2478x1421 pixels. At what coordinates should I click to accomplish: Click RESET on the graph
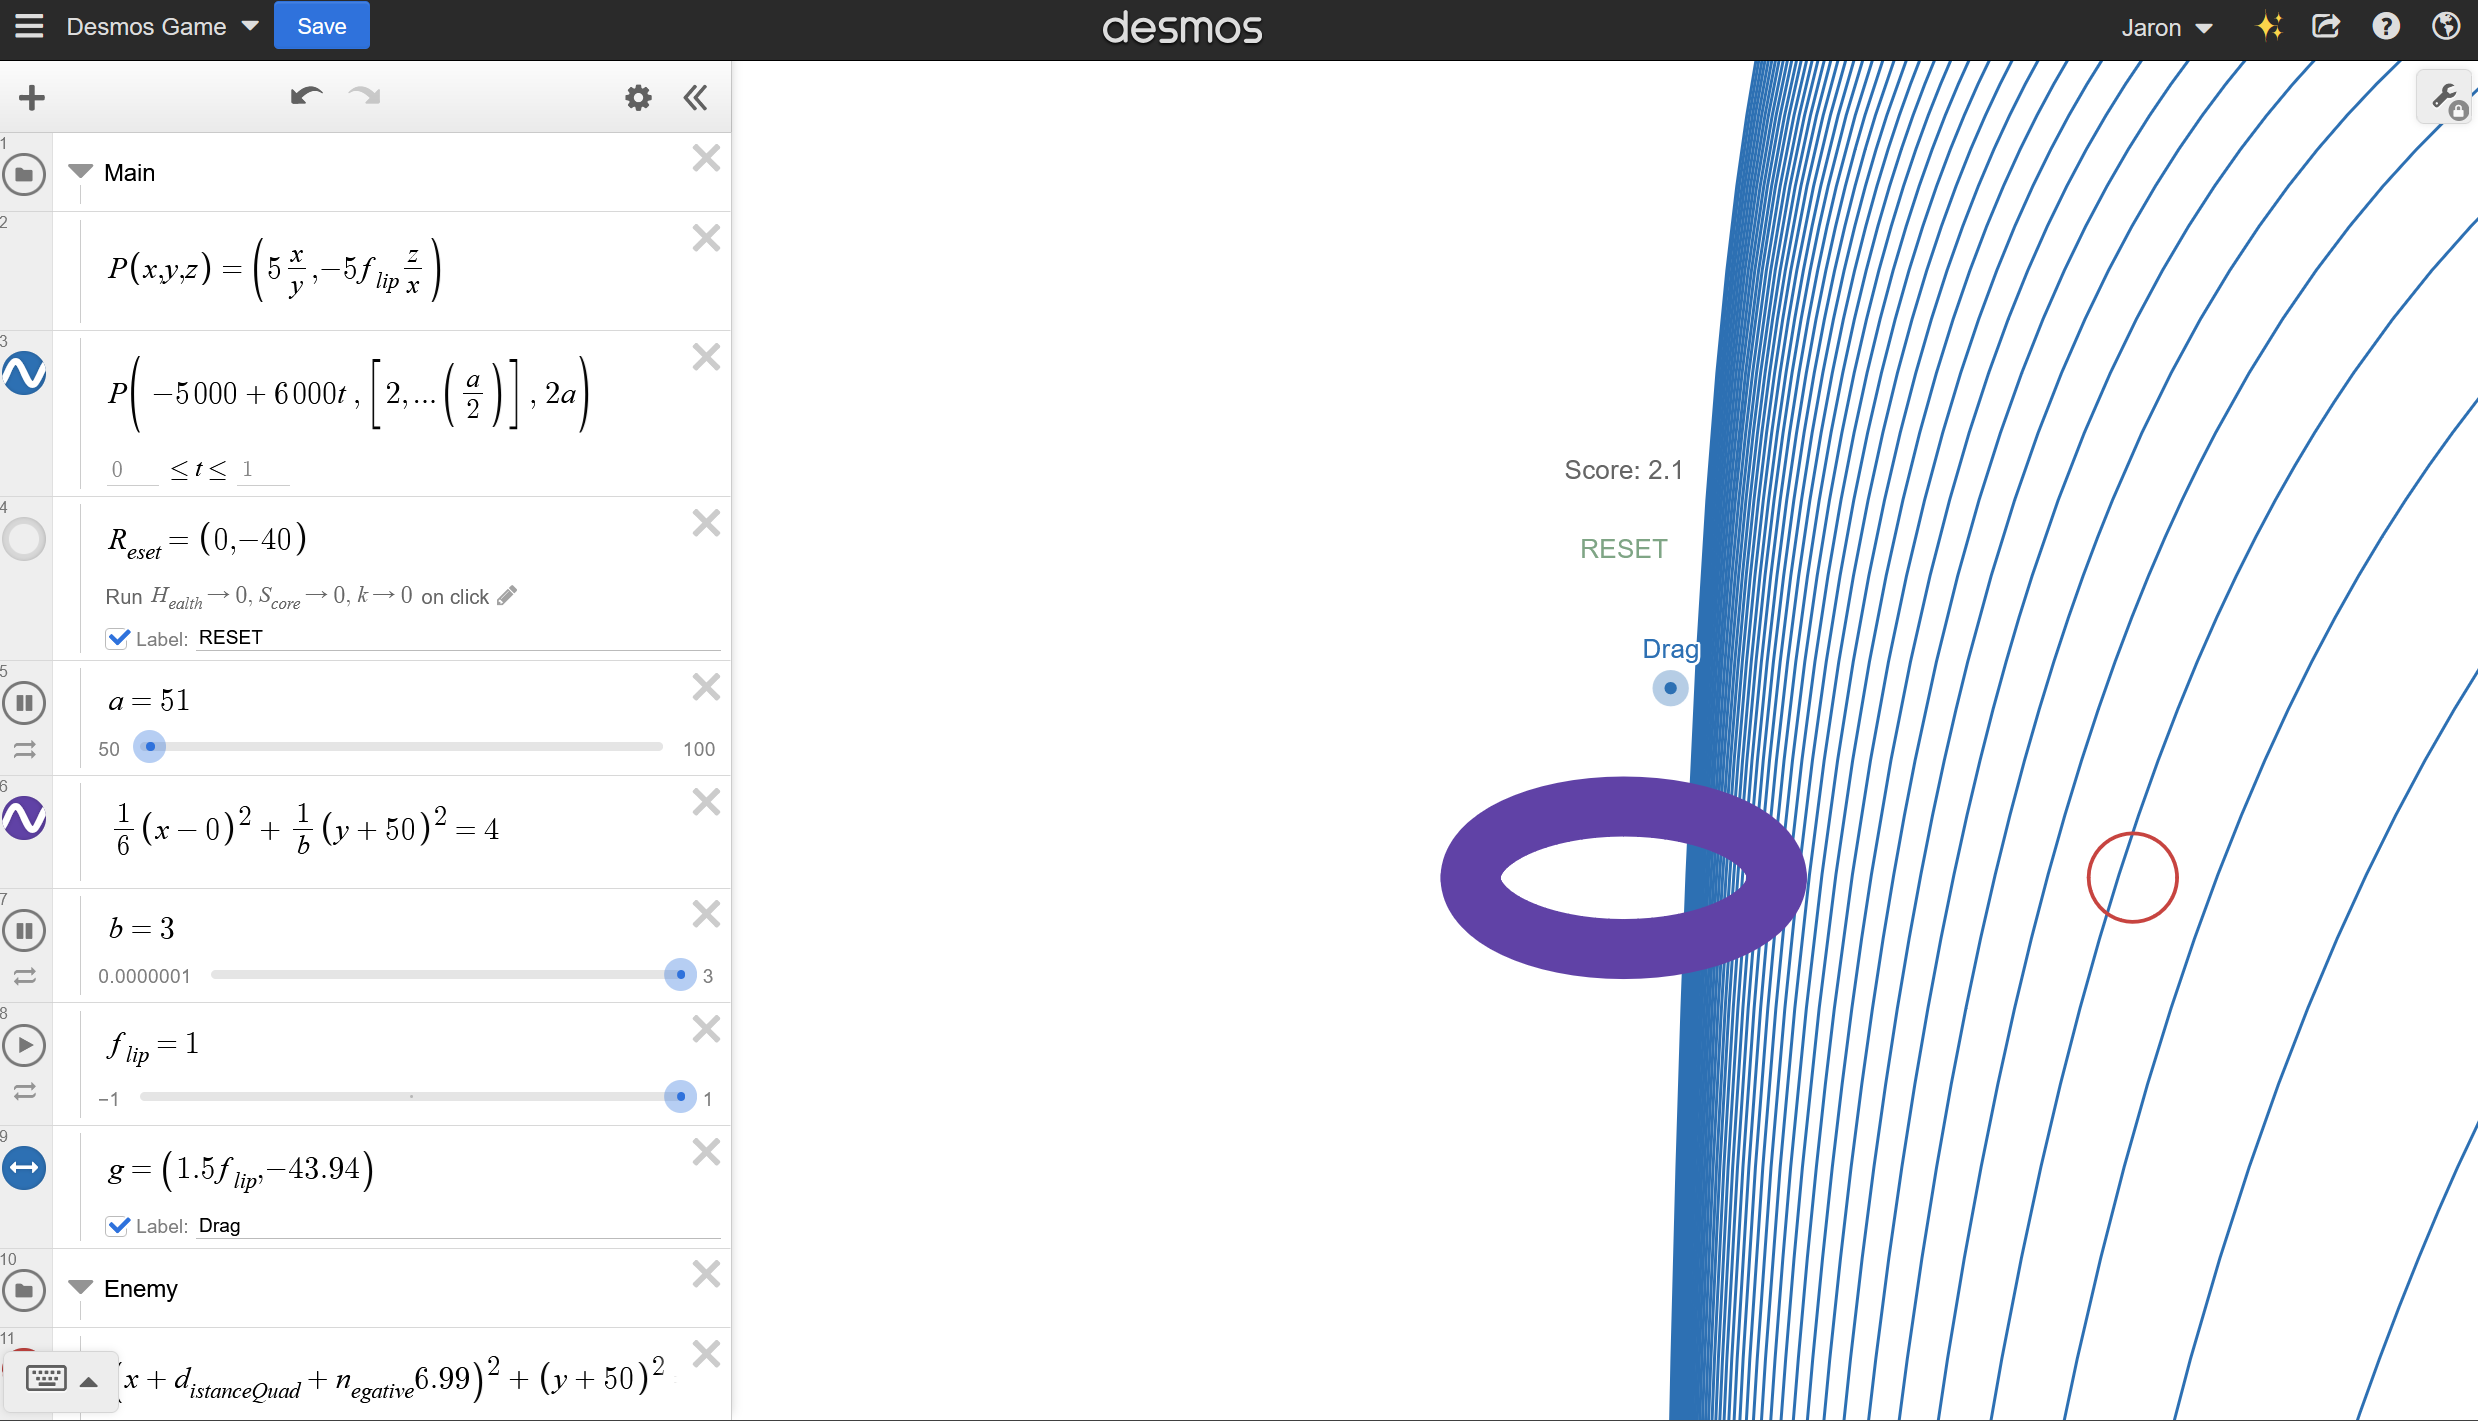tap(1623, 549)
